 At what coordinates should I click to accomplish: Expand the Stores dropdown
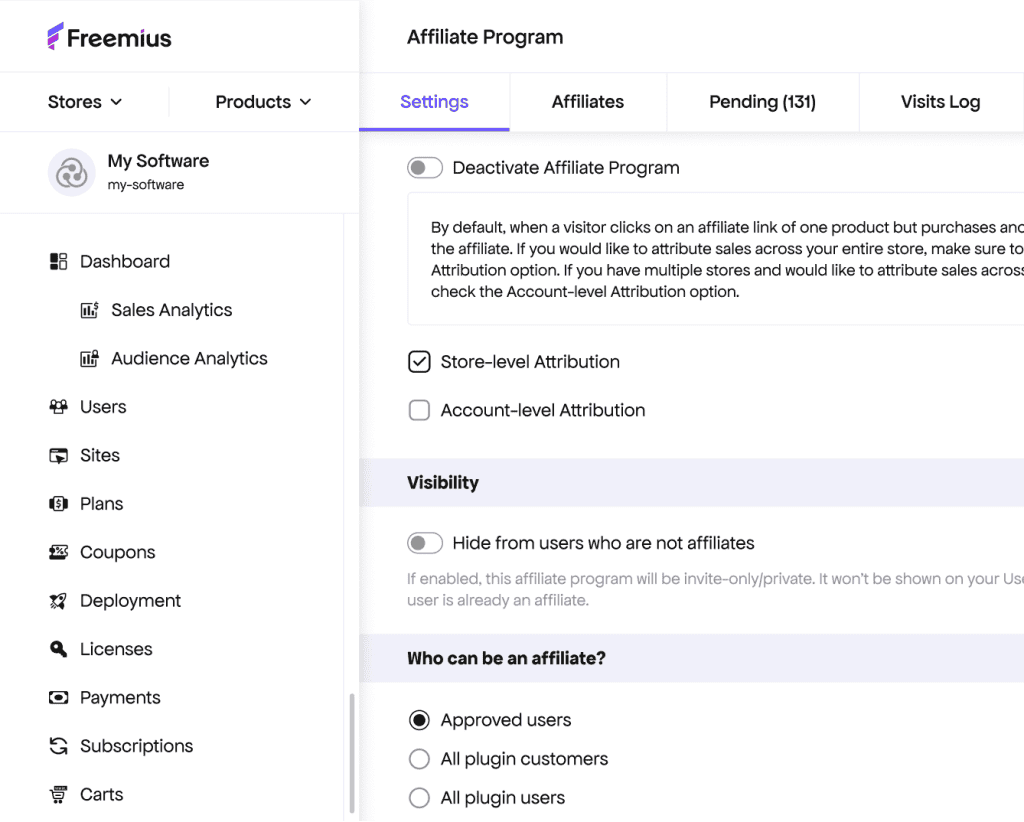tap(85, 102)
